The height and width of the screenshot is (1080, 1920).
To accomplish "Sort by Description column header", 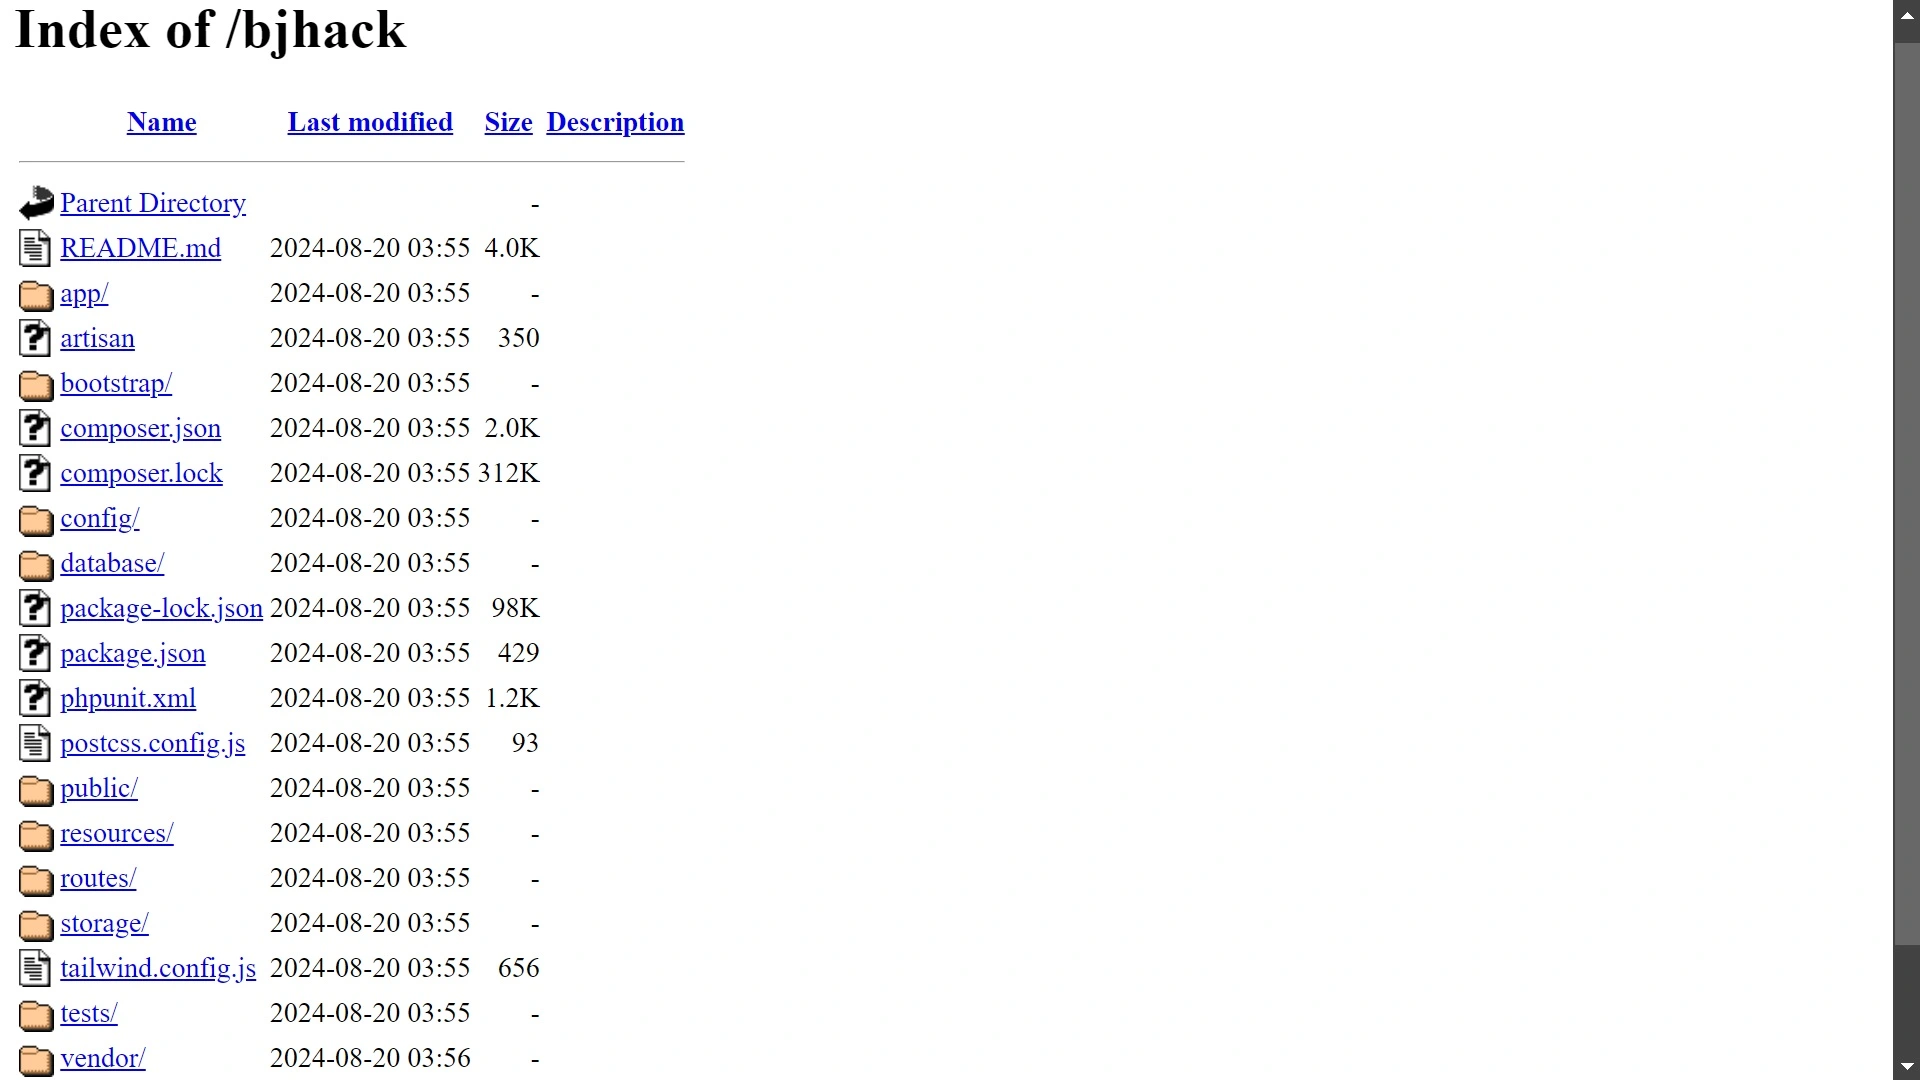I will (615, 121).
